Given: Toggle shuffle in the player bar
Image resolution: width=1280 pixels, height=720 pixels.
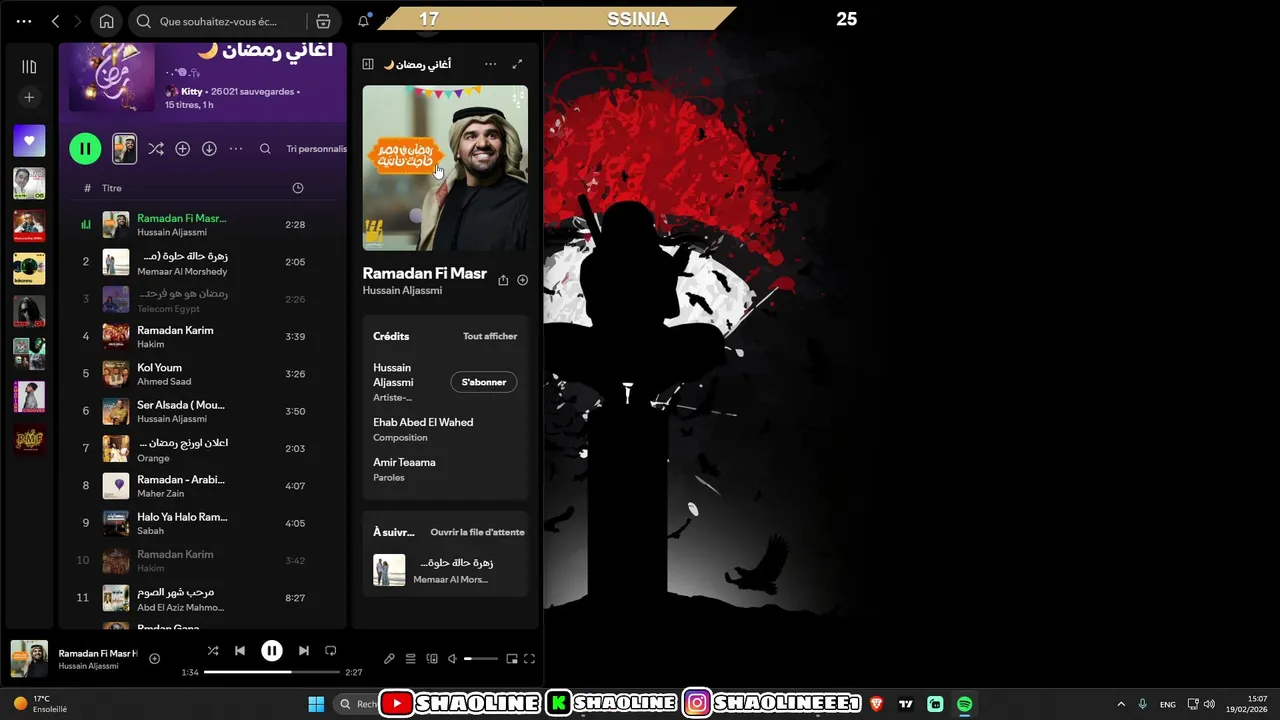Looking at the screenshot, I should 213,651.
